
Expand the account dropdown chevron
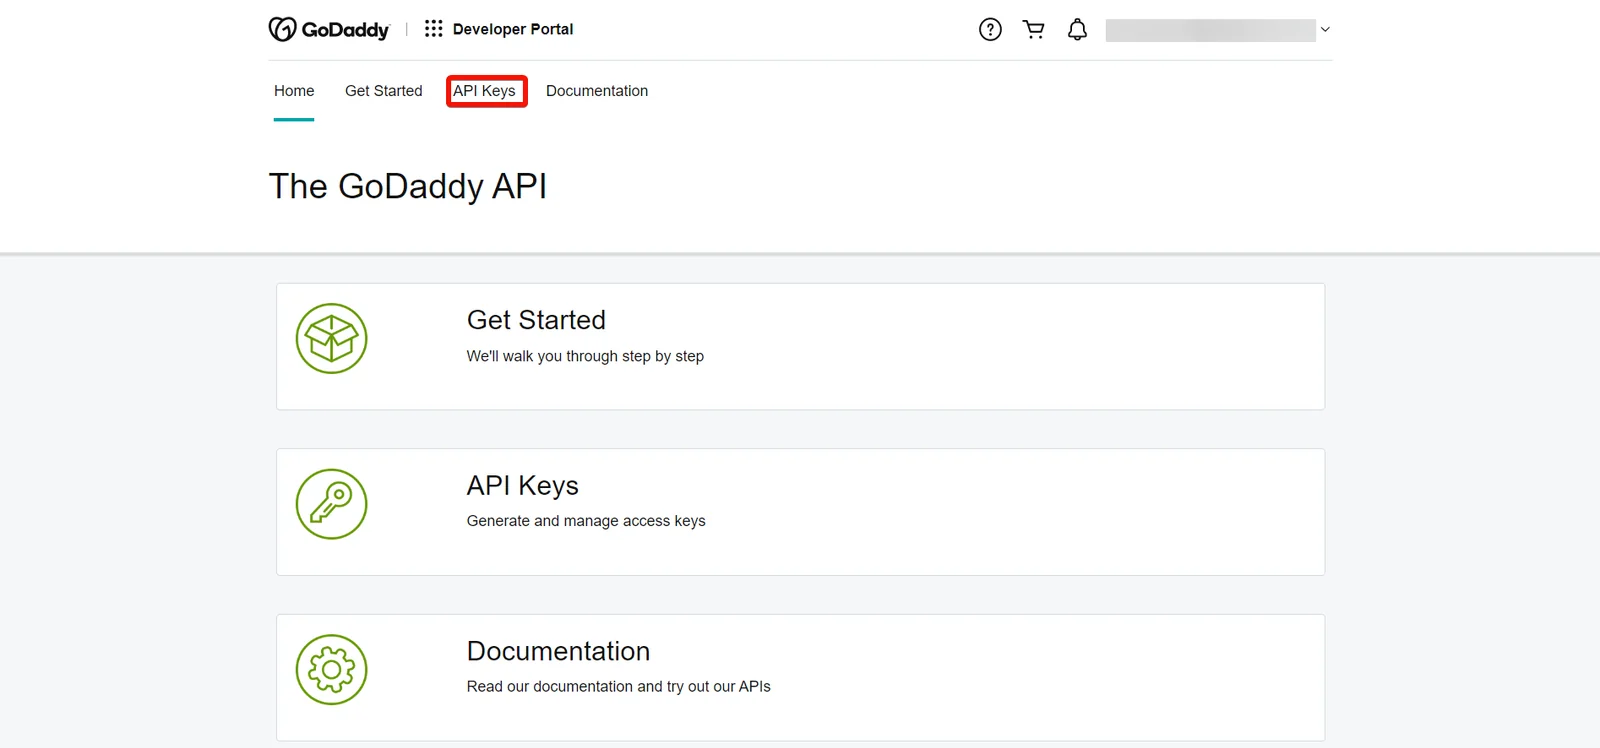1325,29
